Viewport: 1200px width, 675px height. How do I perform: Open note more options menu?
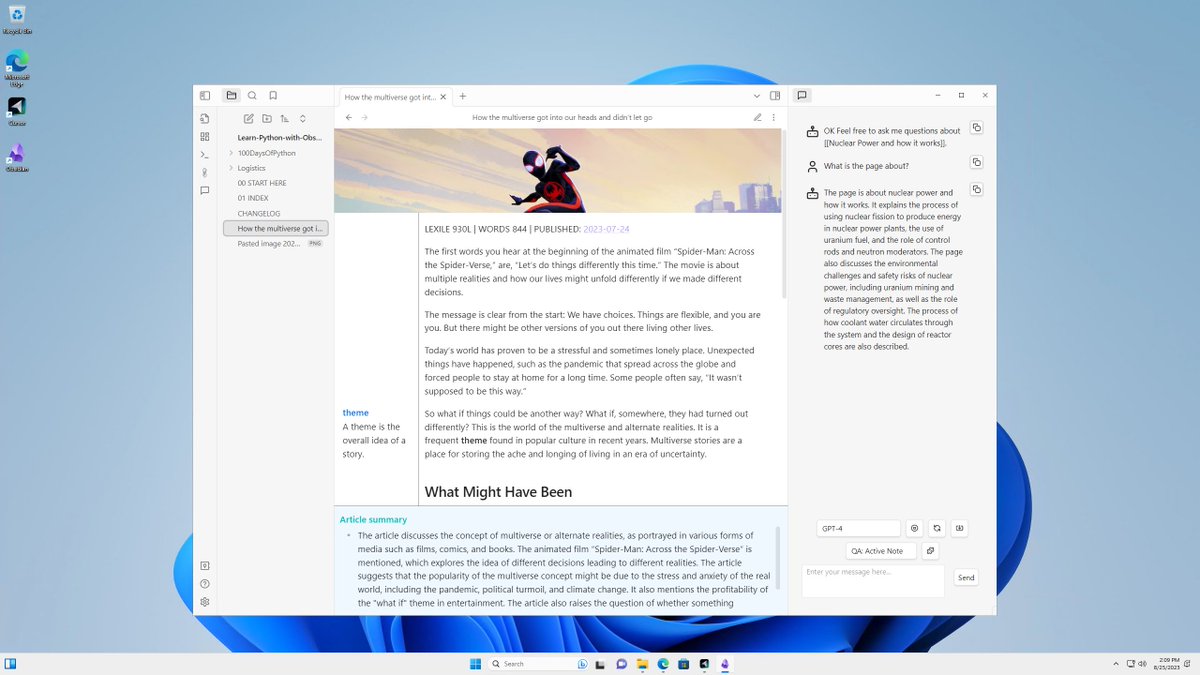coord(773,117)
